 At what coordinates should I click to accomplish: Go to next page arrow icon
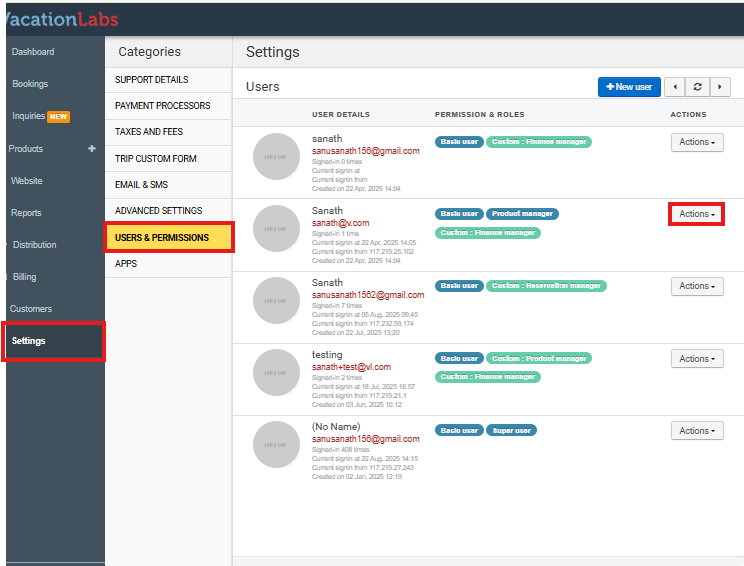pos(720,87)
